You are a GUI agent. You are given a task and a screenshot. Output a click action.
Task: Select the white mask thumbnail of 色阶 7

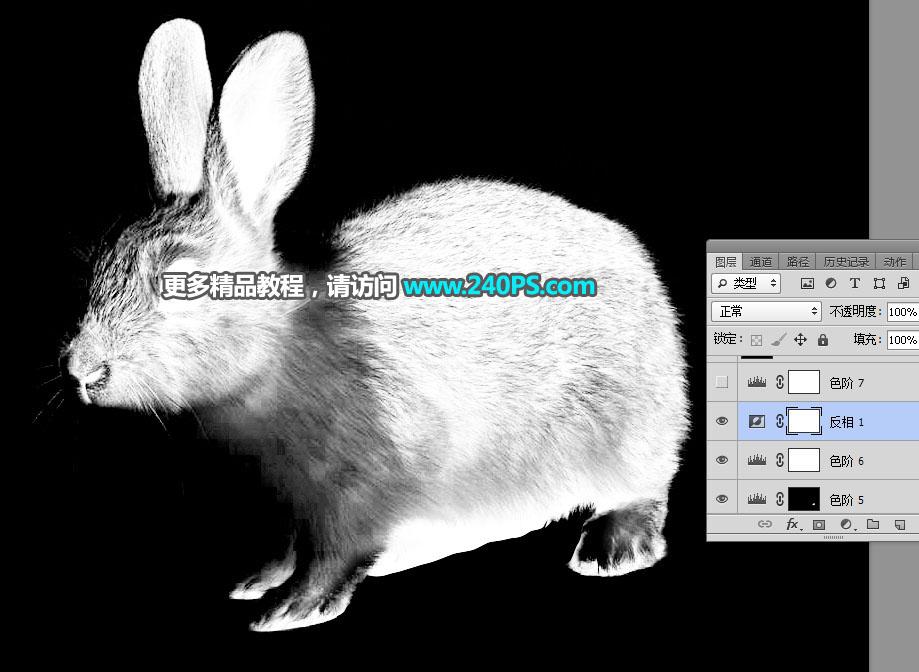click(x=804, y=382)
